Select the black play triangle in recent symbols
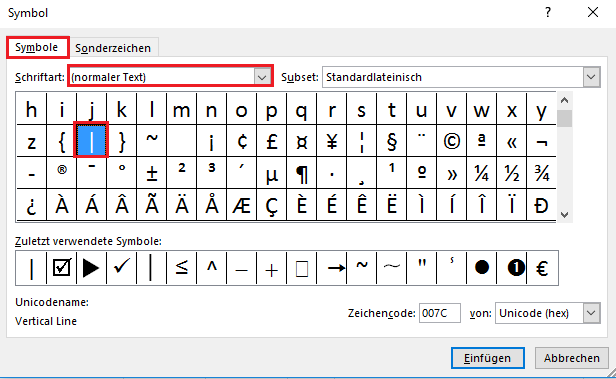The height and width of the screenshot is (379, 616). (91, 268)
